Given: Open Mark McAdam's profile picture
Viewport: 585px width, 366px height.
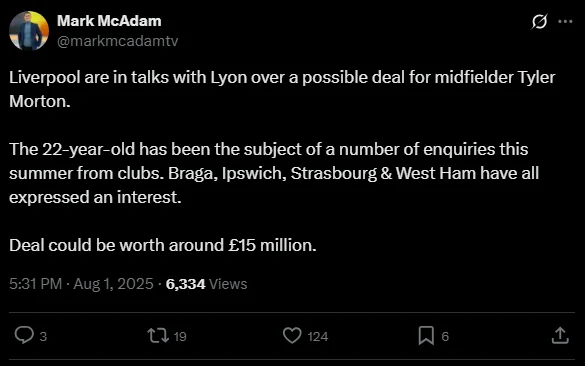Looking at the screenshot, I should tap(29, 31).
